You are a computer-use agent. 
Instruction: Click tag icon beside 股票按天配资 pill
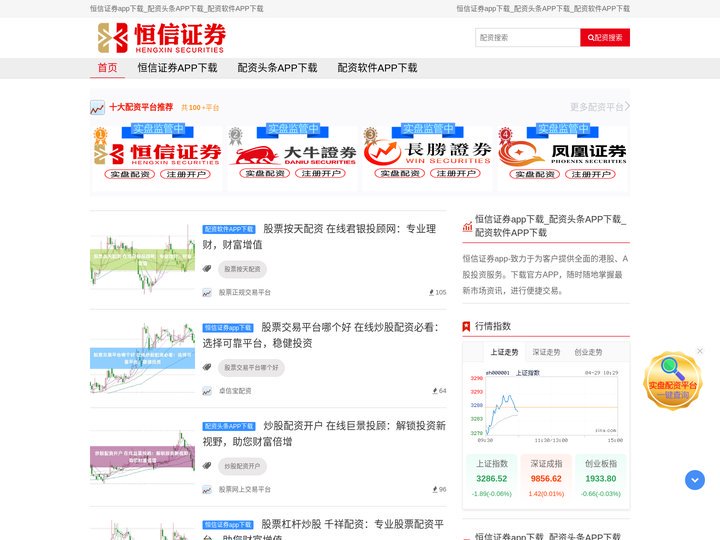207,269
